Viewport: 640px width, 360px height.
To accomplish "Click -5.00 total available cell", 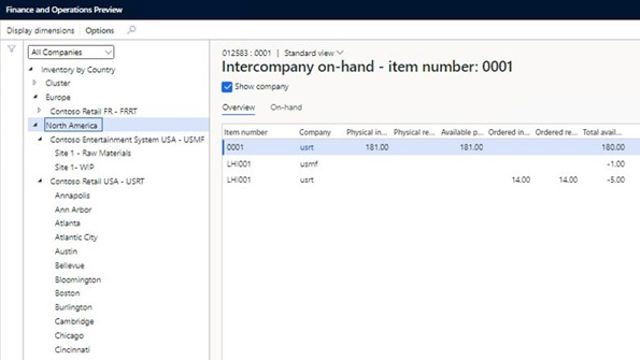I will point(616,180).
